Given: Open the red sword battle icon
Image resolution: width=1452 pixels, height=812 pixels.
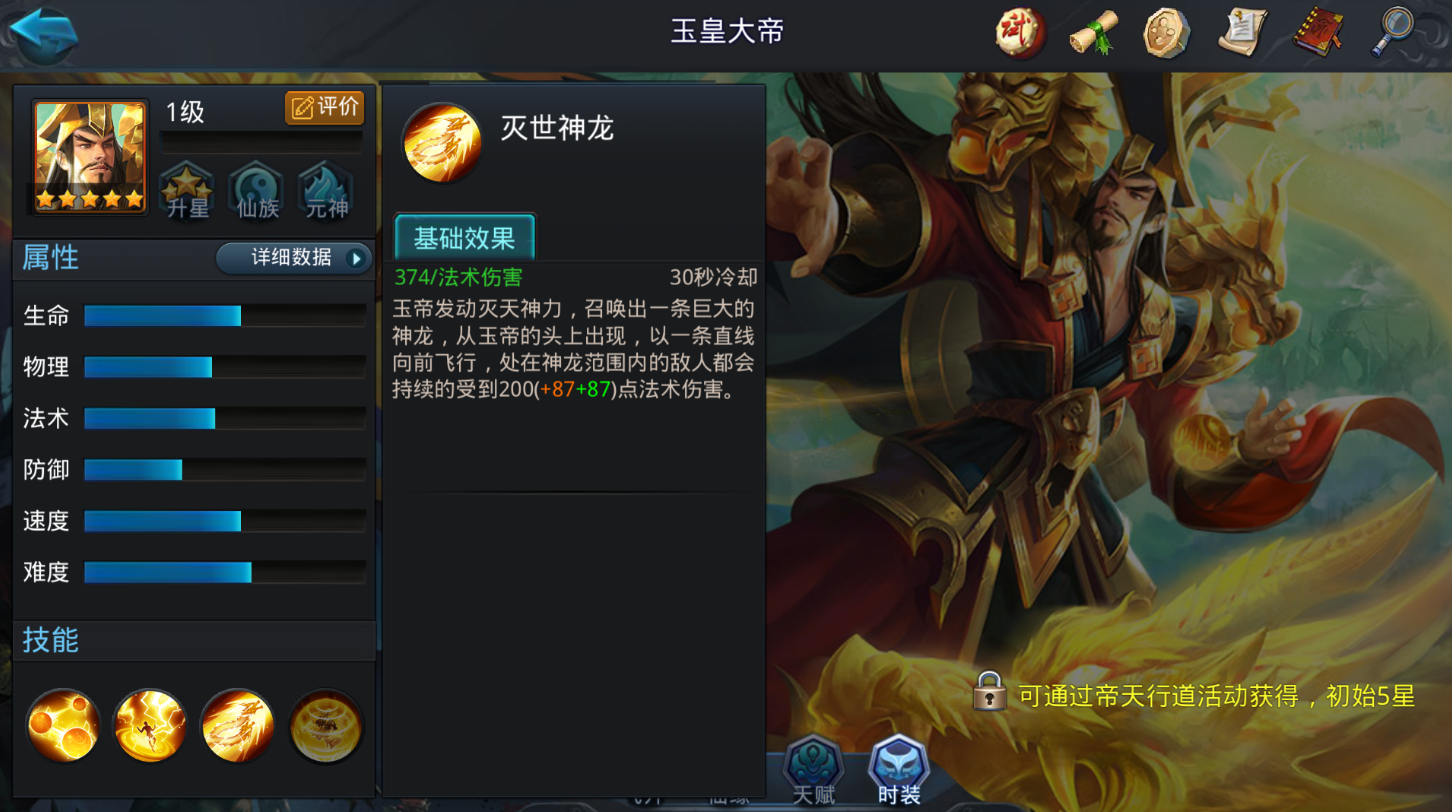Looking at the screenshot, I should pos(1020,33).
